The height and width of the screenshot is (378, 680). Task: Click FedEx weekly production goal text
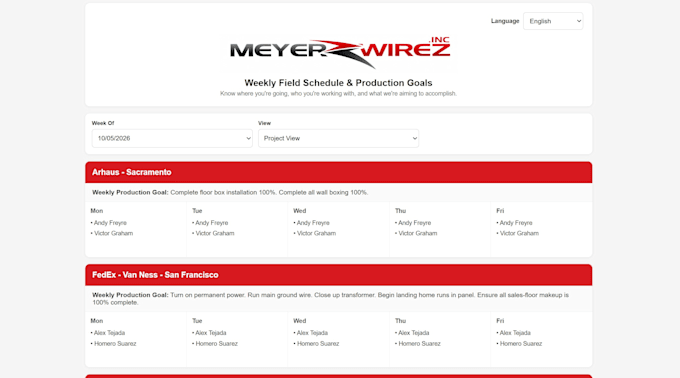(x=330, y=299)
